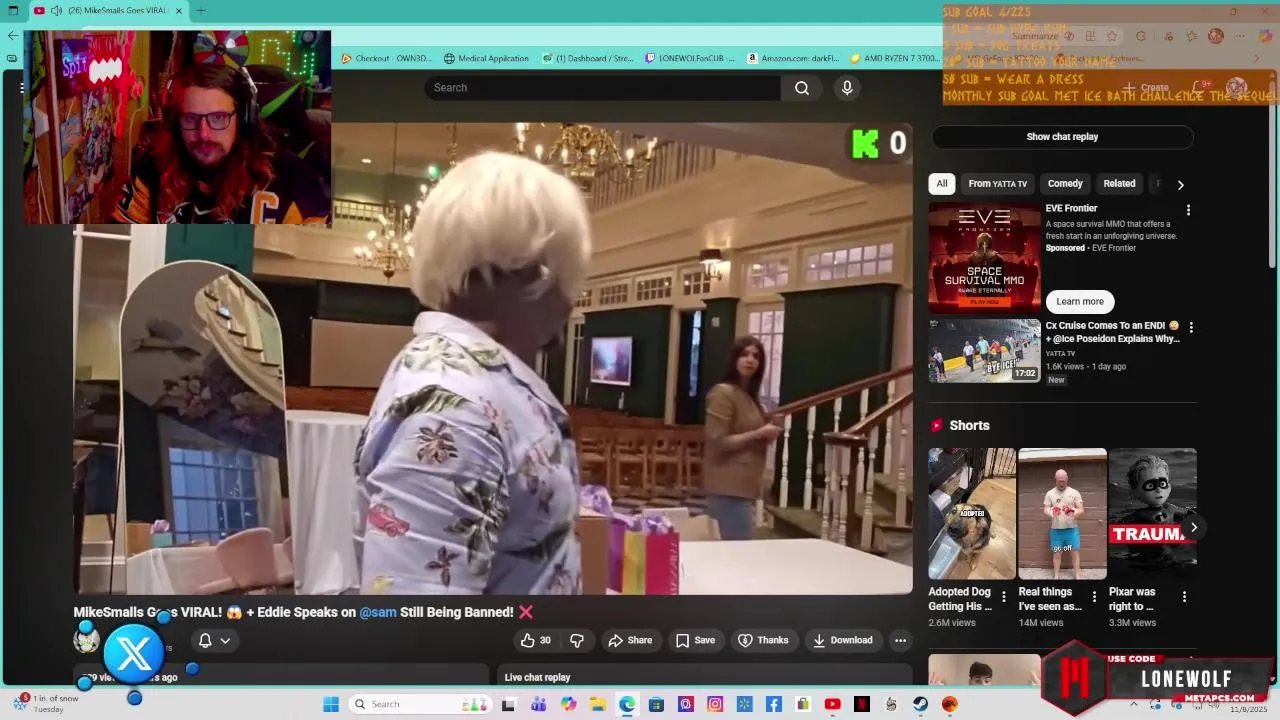The image size is (1280, 720).
Task: Download the video
Action: 842,640
